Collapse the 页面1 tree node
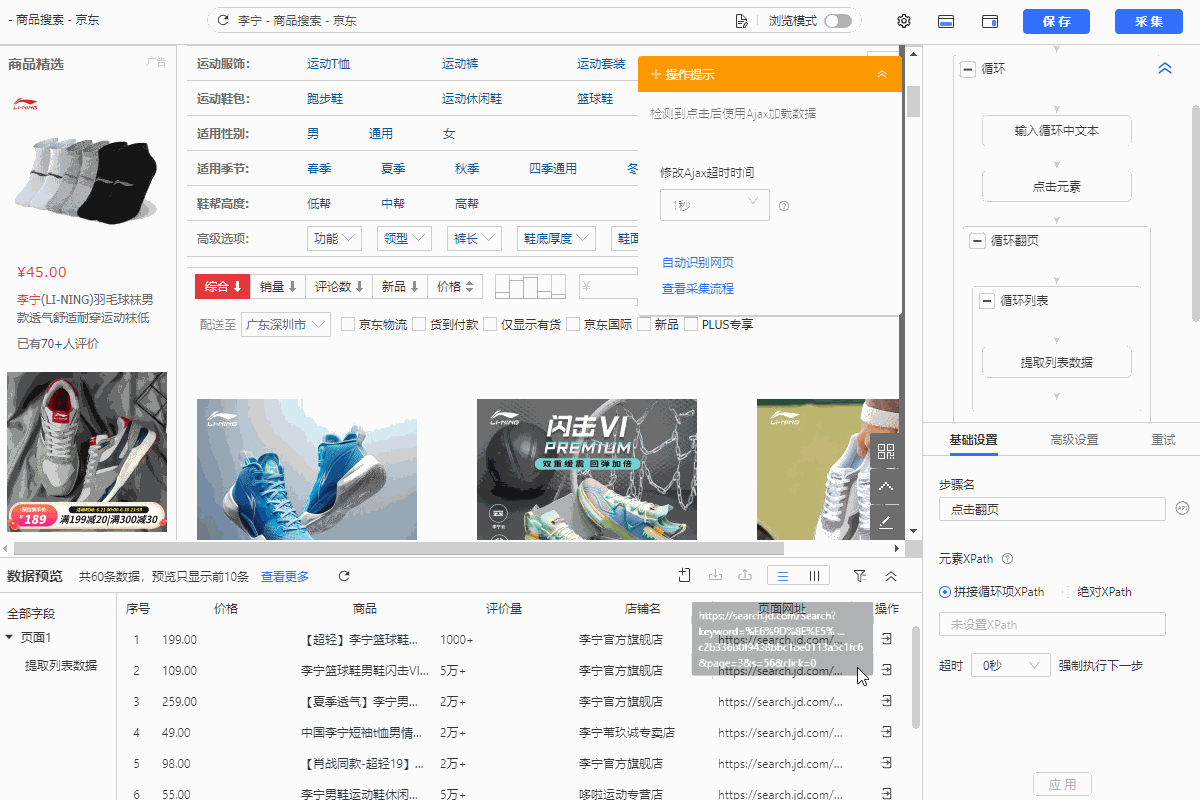Image resolution: width=1200 pixels, height=800 pixels. (9, 638)
